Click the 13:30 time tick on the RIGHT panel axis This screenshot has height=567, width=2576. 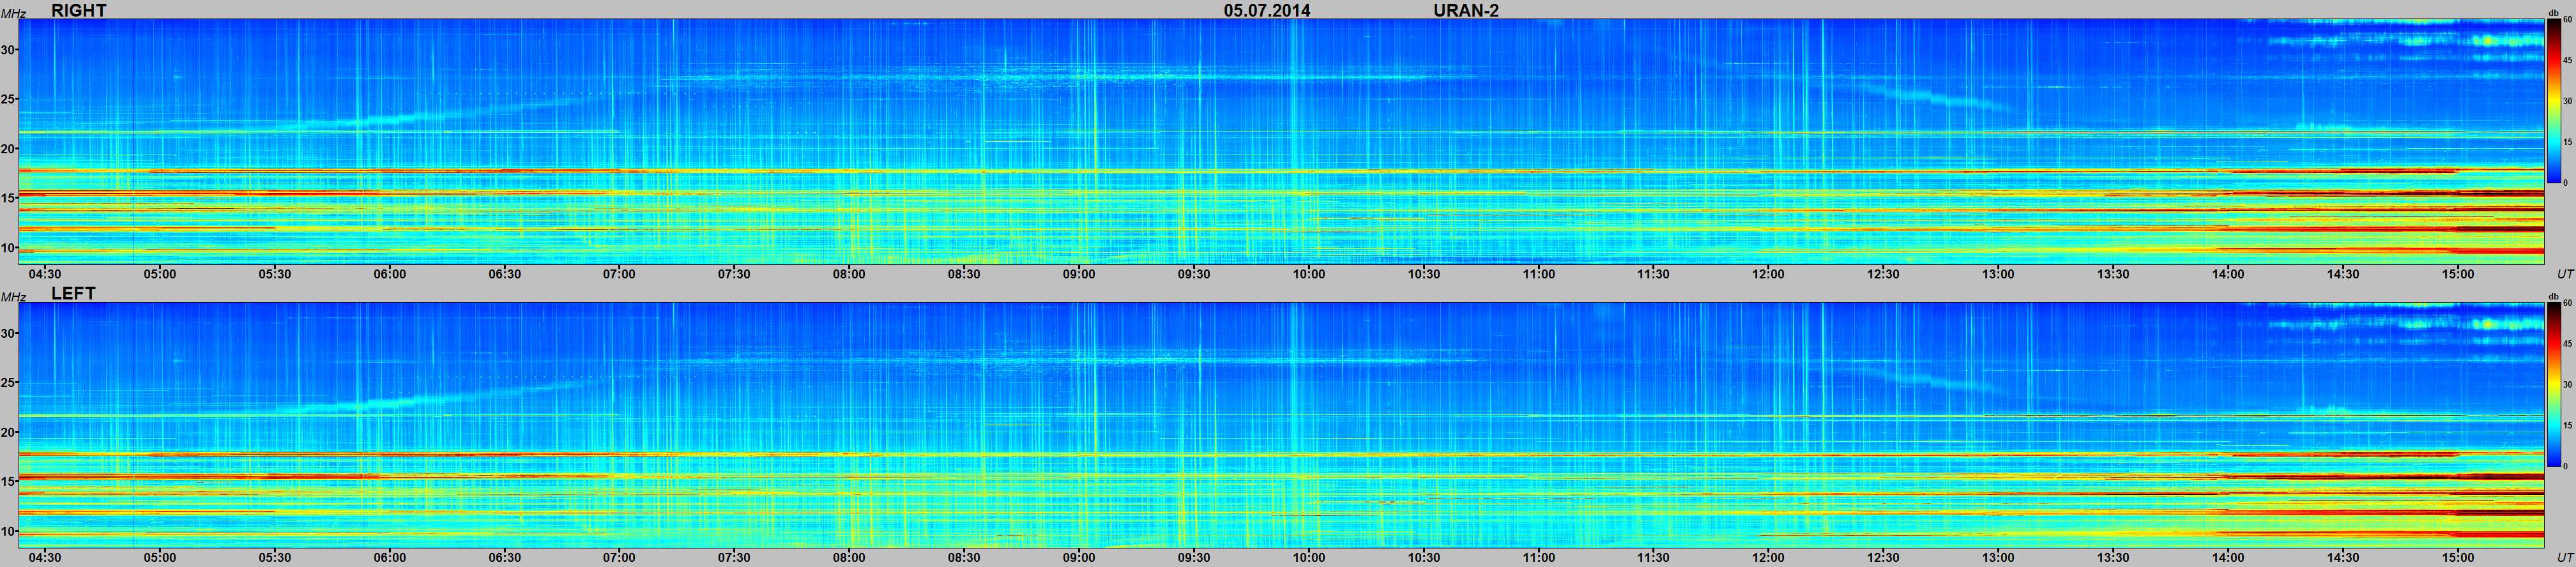click(2113, 274)
